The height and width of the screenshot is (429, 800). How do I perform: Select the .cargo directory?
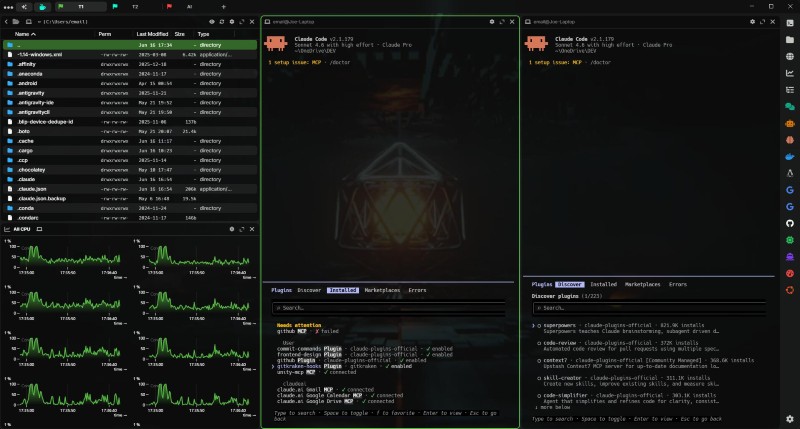[x=130, y=150]
